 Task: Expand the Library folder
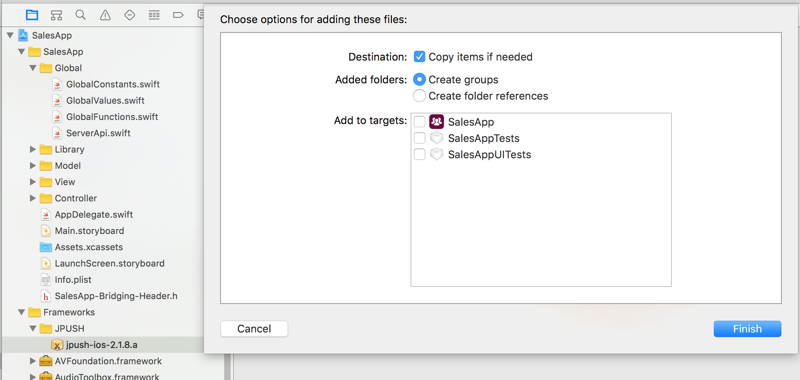pyautogui.click(x=33, y=149)
